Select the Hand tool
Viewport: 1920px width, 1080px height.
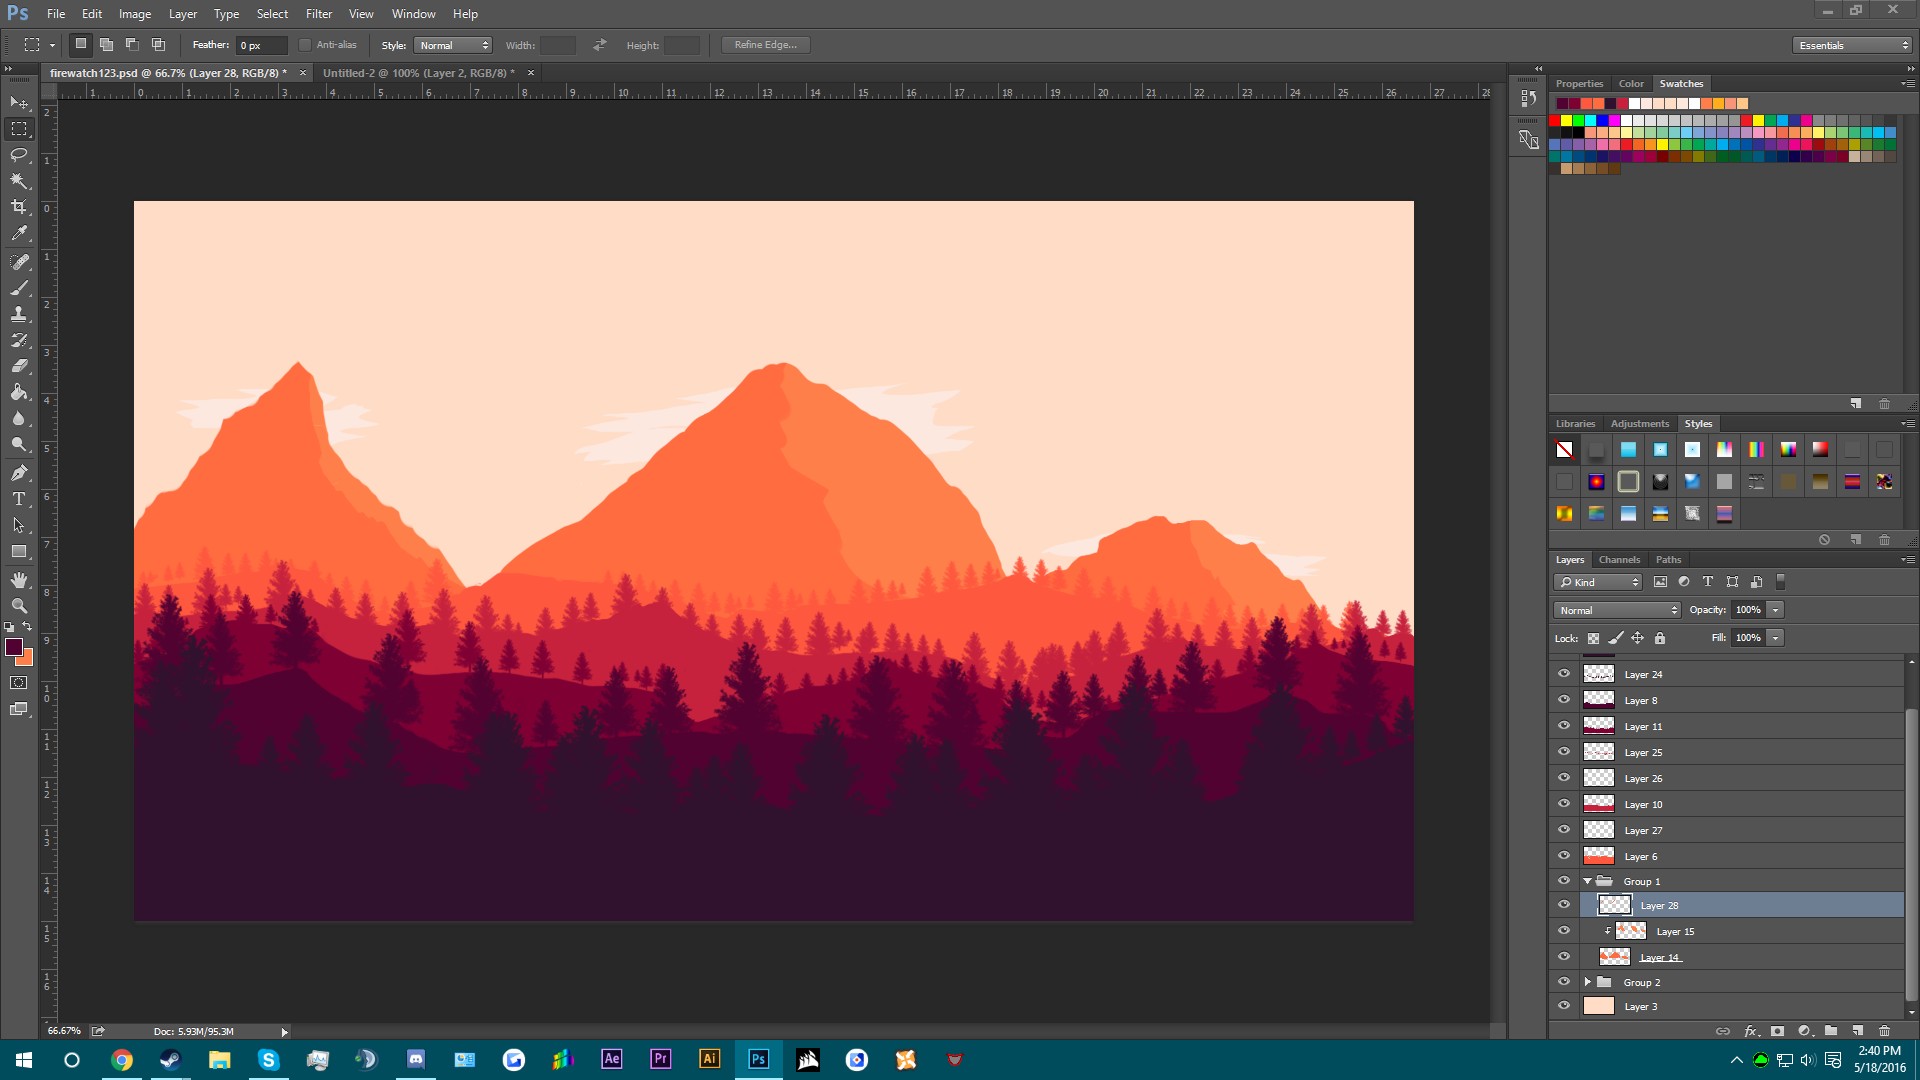point(19,580)
